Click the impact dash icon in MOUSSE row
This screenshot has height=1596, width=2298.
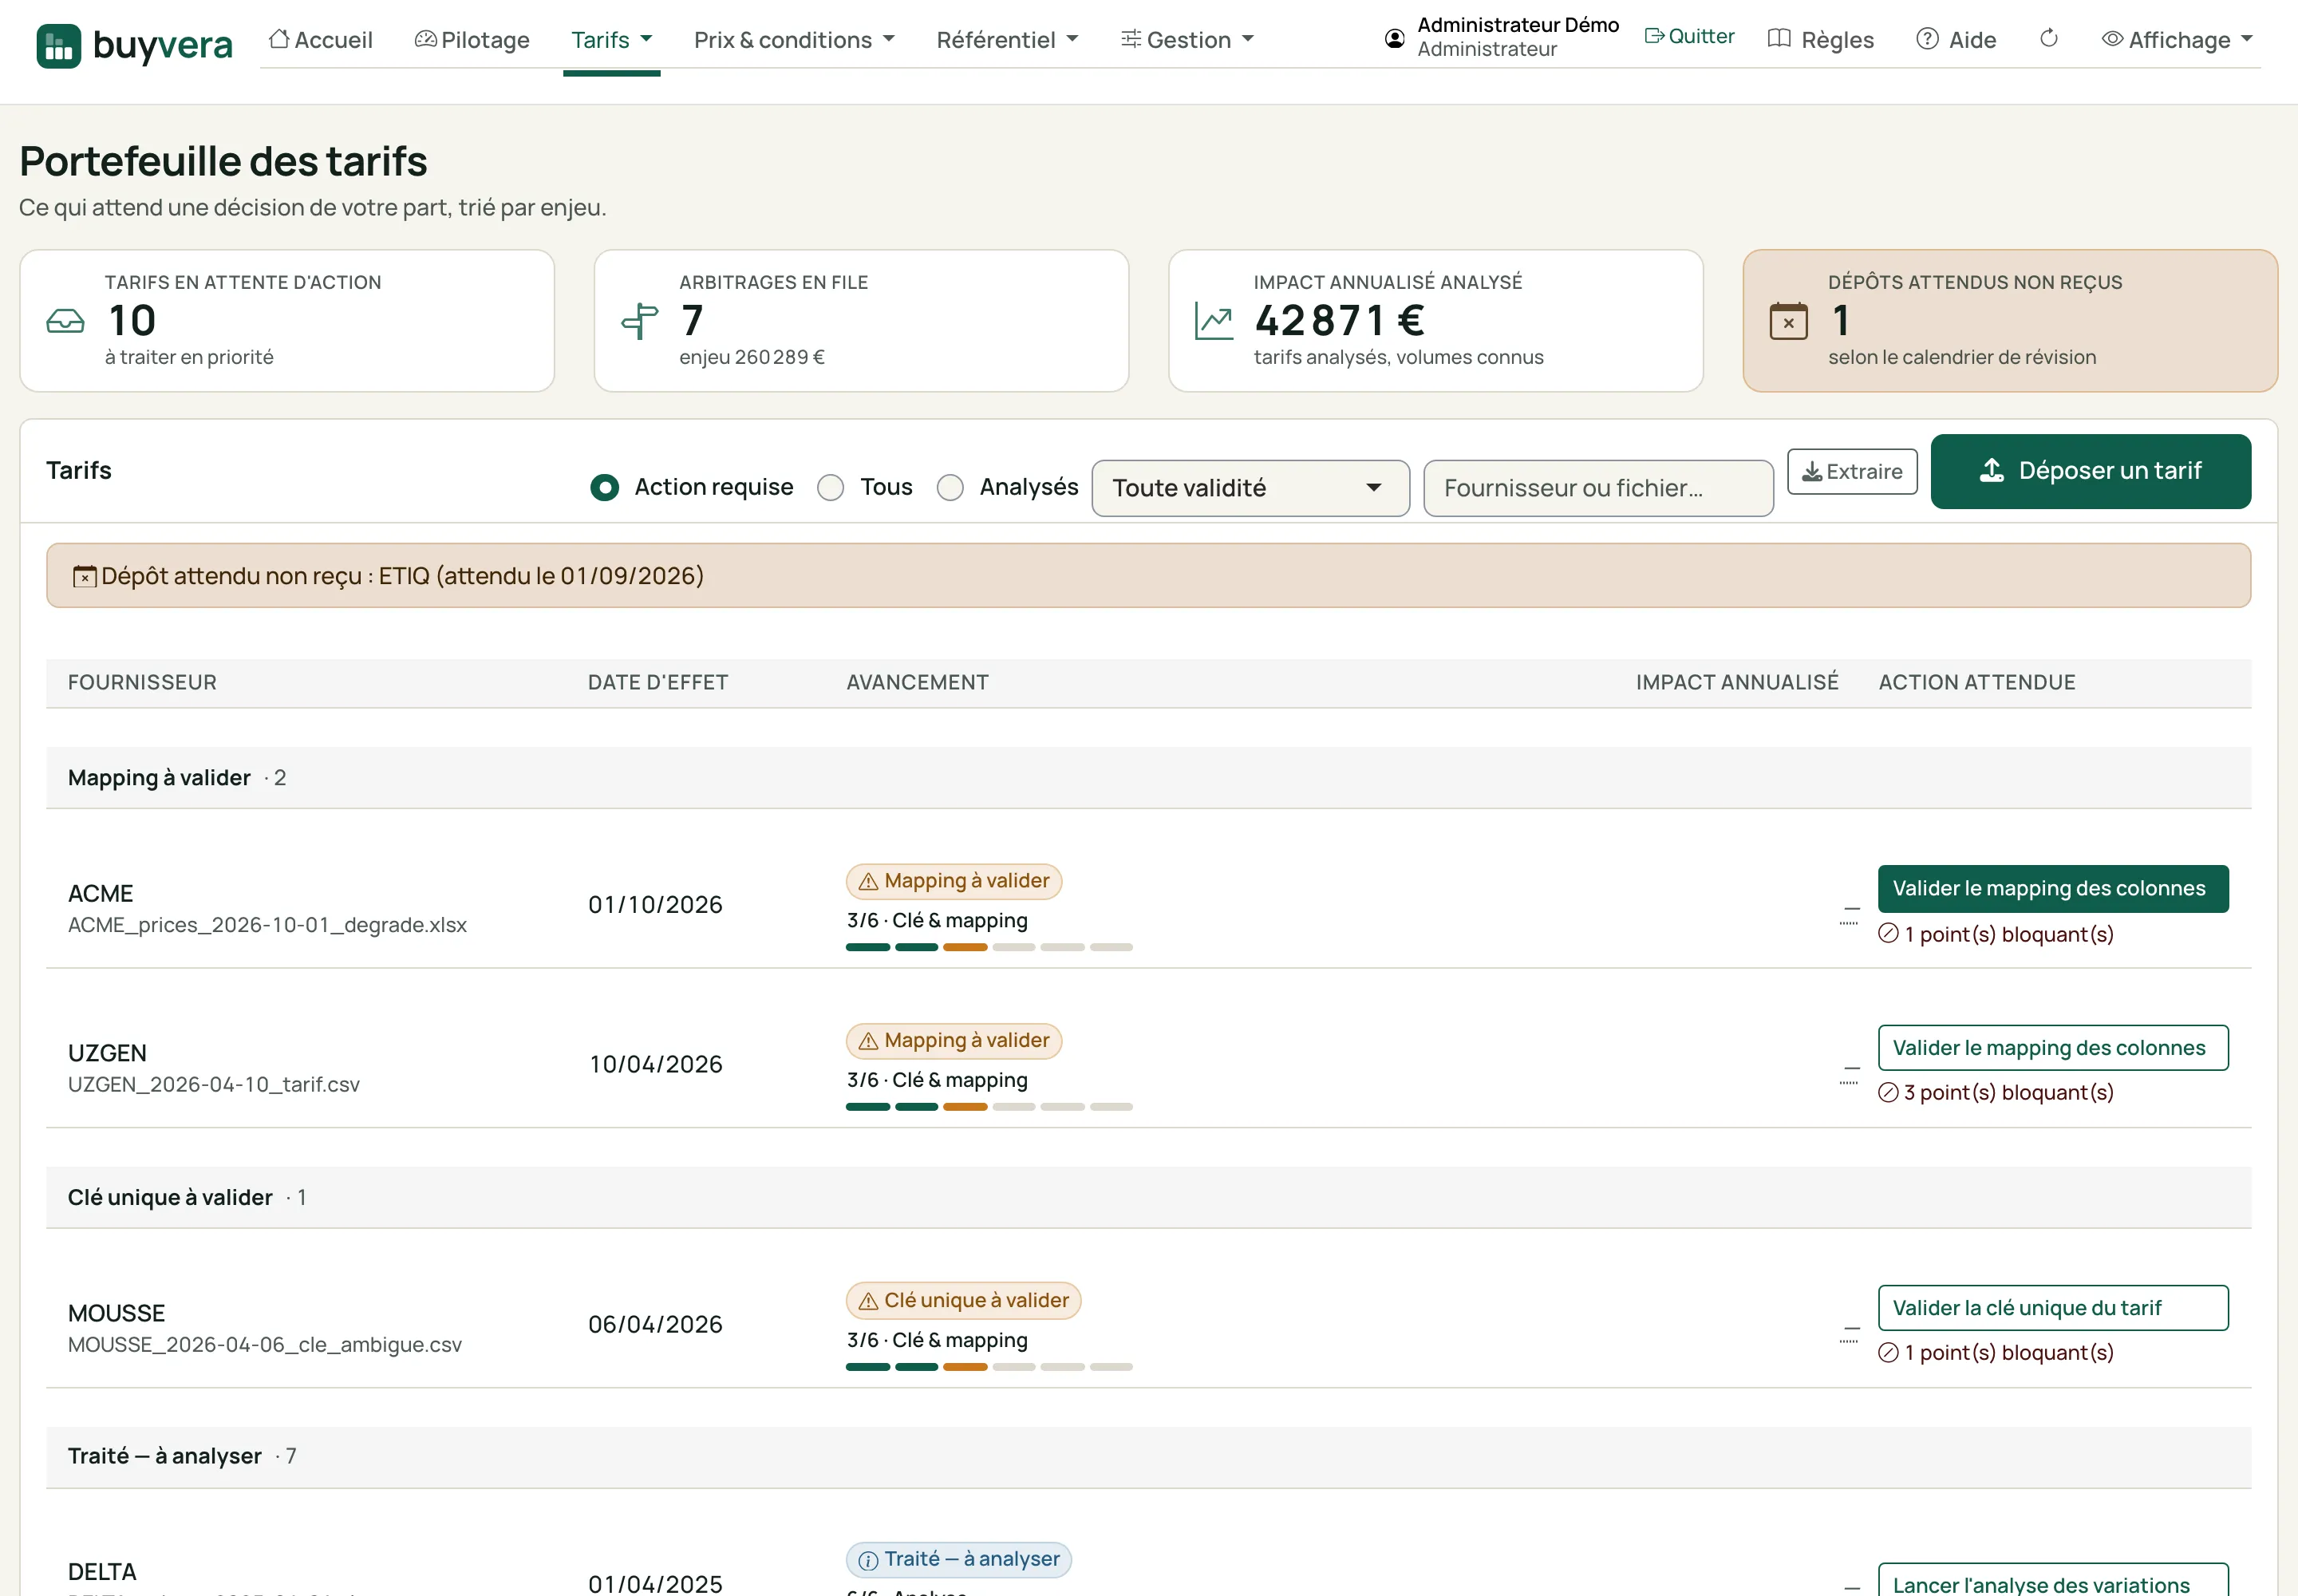click(x=1850, y=1335)
